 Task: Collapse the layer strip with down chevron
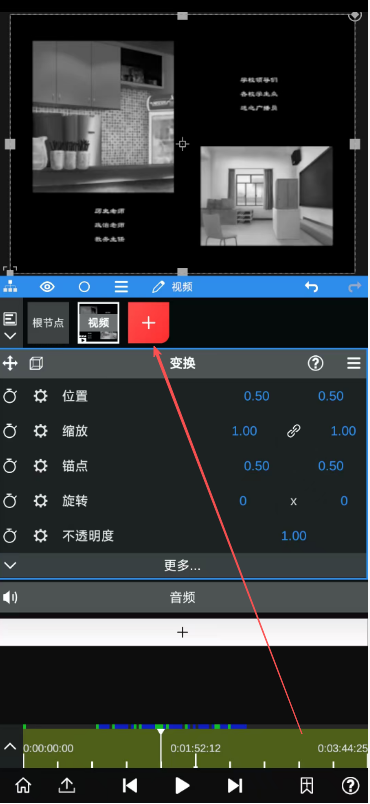point(10,336)
